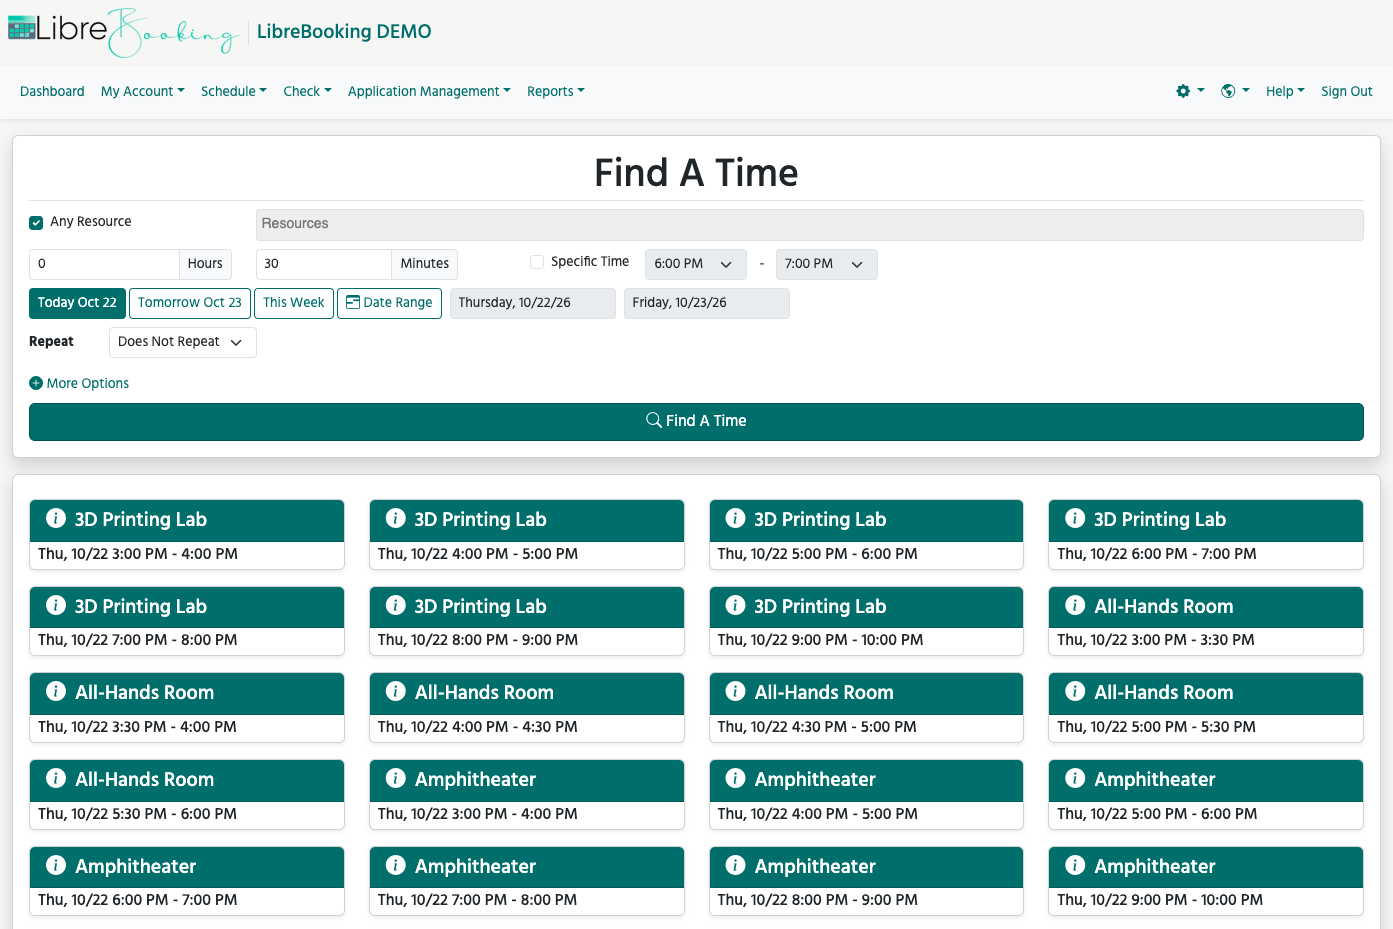Viewport: 1393px width, 929px height.
Task: Show info for All-Hands Room 3:30 PM - 4:00 PM
Action: (x=56, y=691)
